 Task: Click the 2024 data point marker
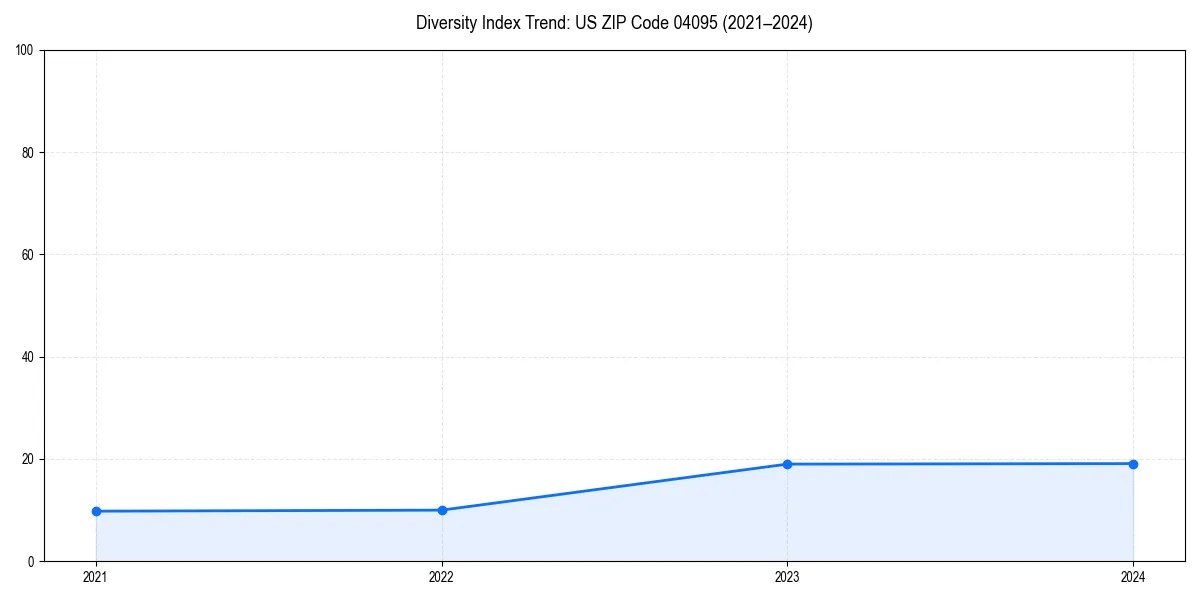click(1133, 464)
